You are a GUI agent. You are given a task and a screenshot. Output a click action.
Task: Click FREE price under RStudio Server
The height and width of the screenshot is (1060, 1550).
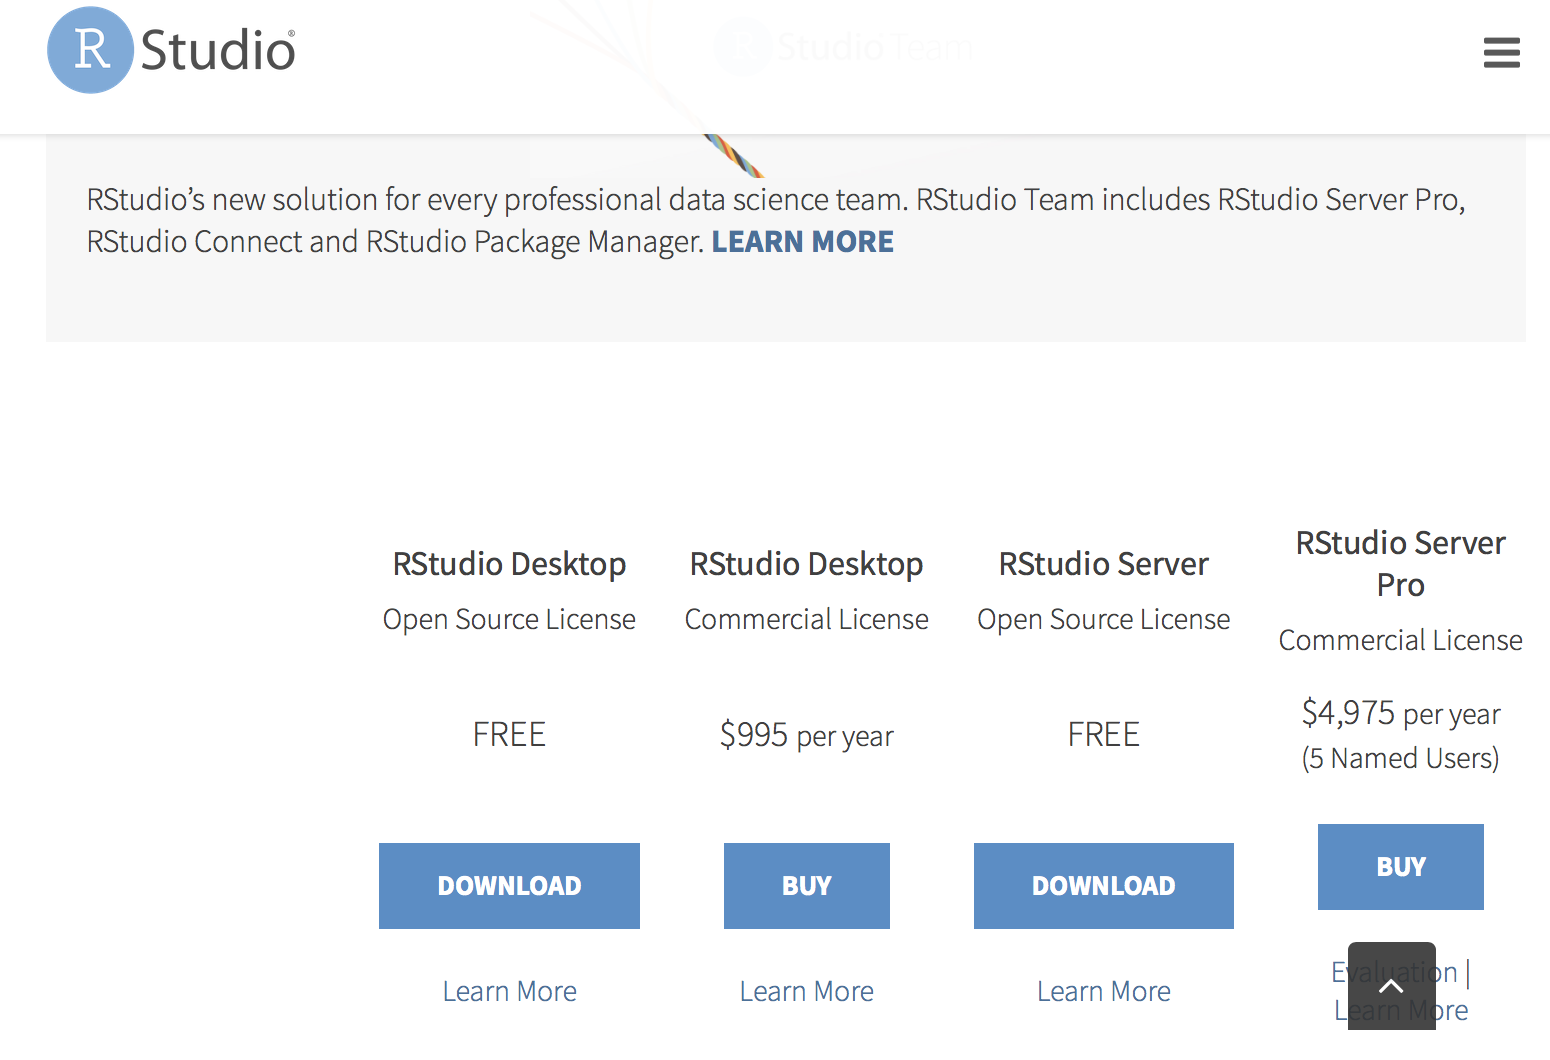pyautogui.click(x=1103, y=735)
